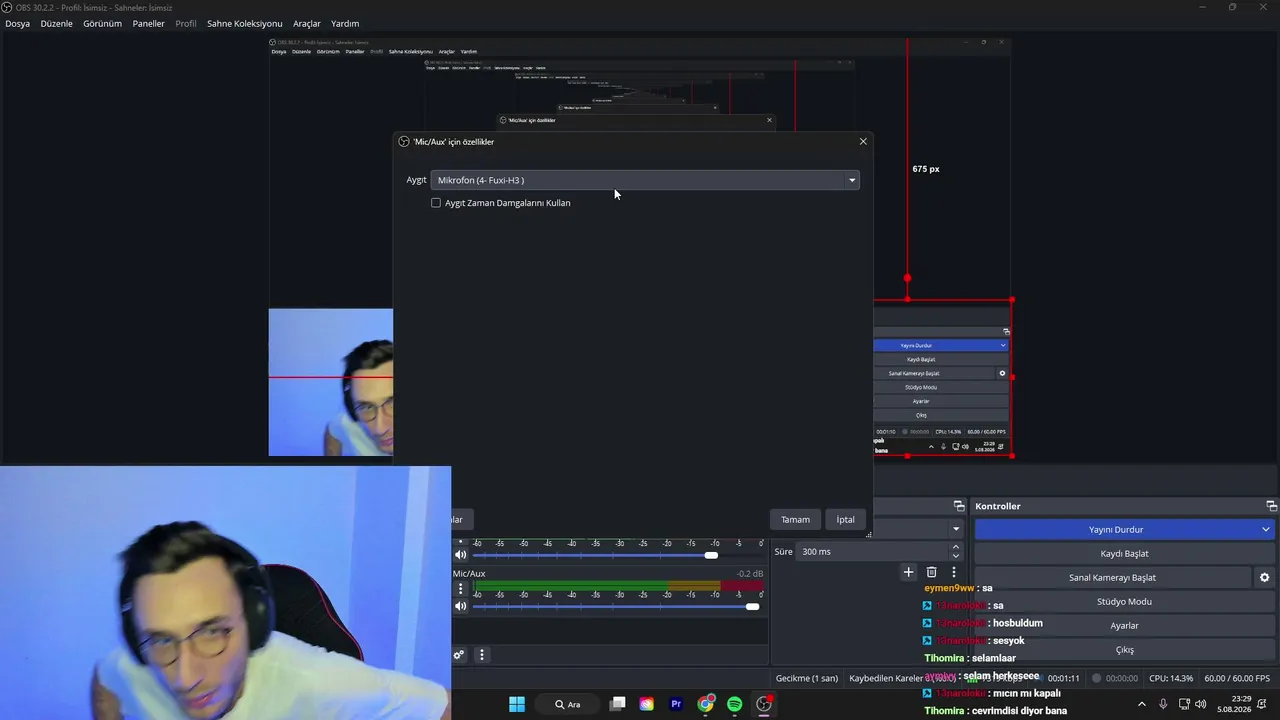The width and height of the screenshot is (1280, 720).
Task: Delete transition using the trash icon
Action: [931, 572]
